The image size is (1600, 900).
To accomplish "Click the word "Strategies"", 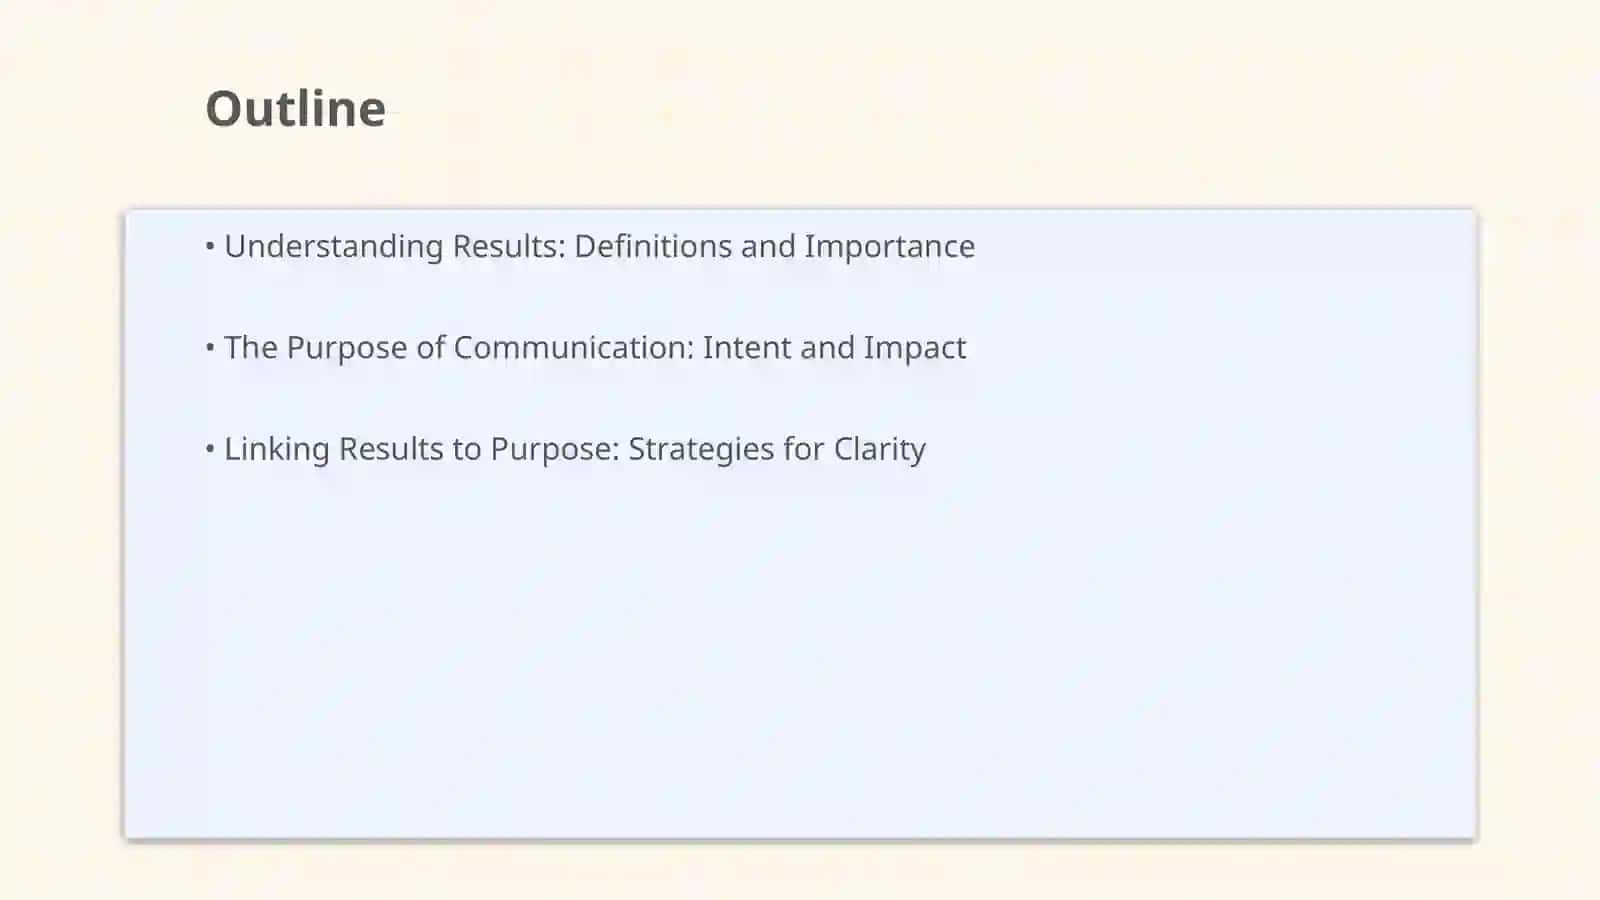I will 701,450.
